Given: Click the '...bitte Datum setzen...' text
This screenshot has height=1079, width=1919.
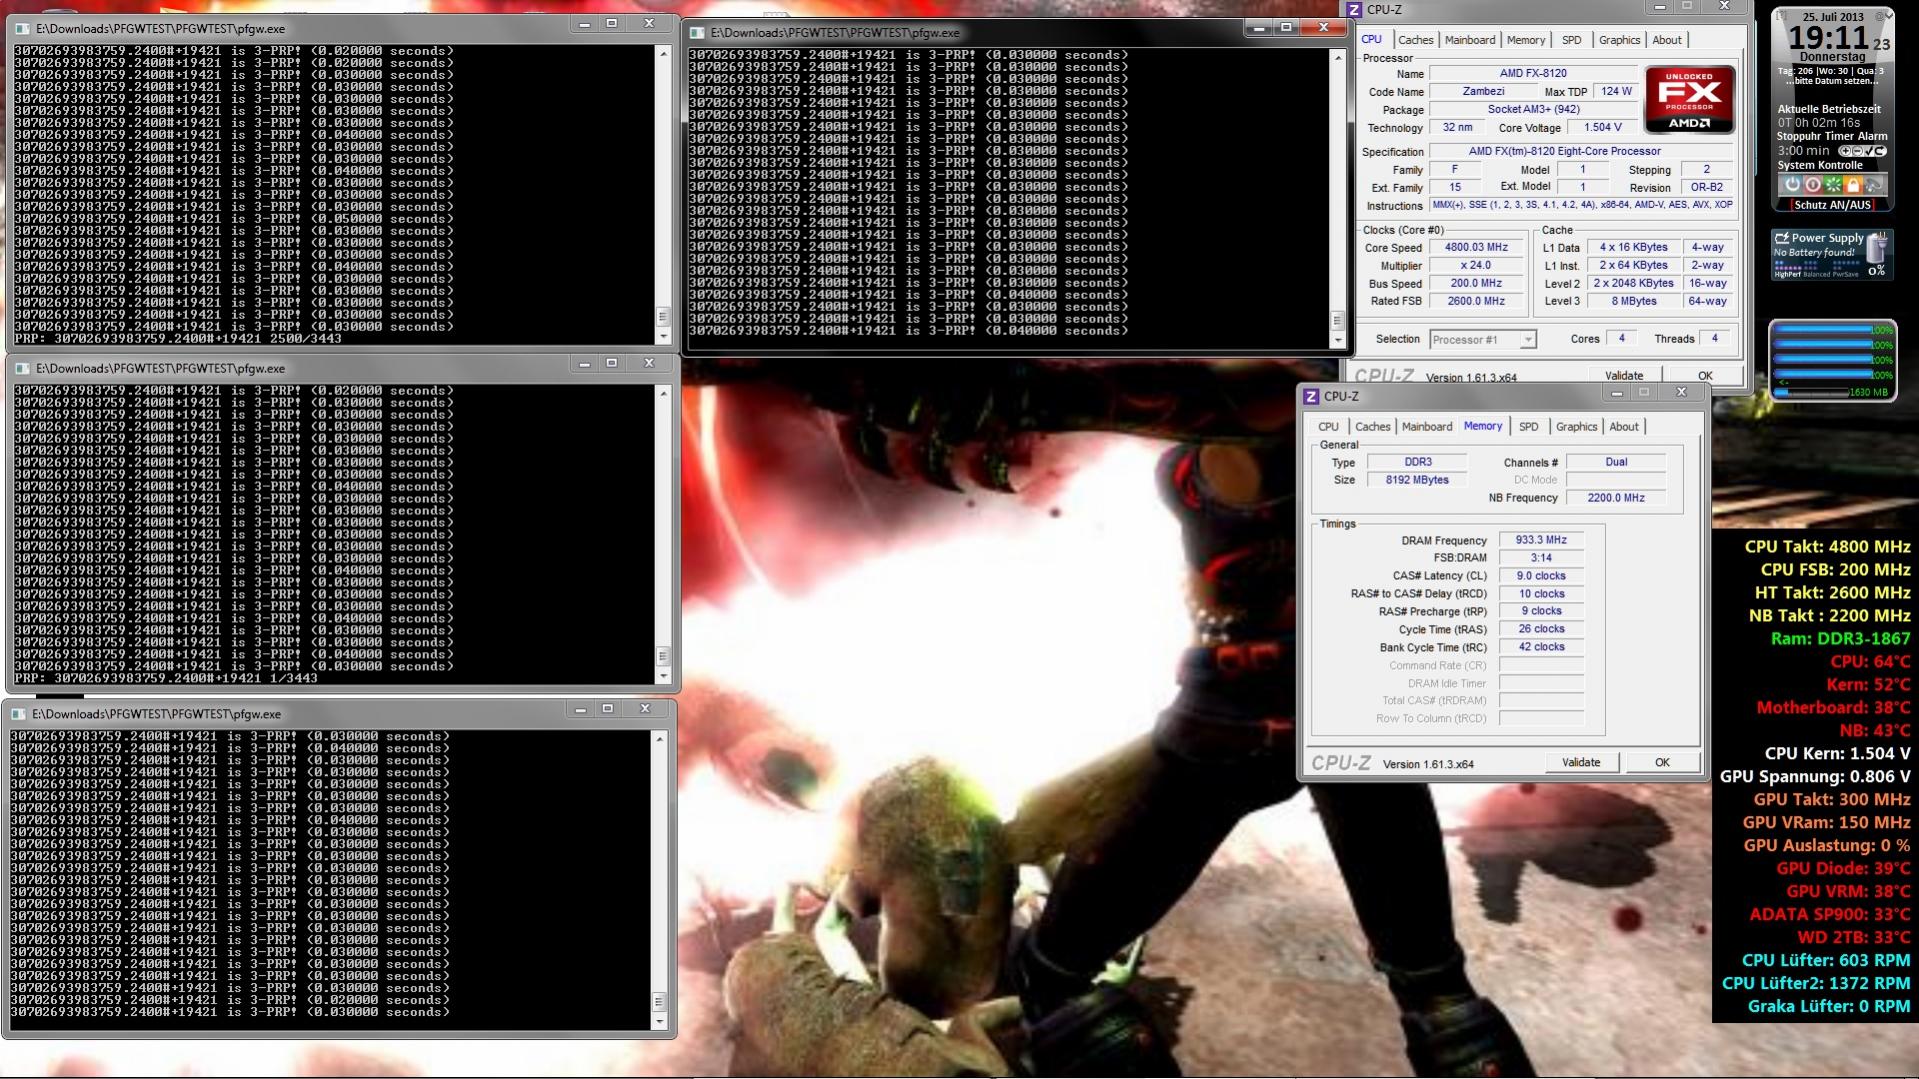Looking at the screenshot, I should 1834,81.
